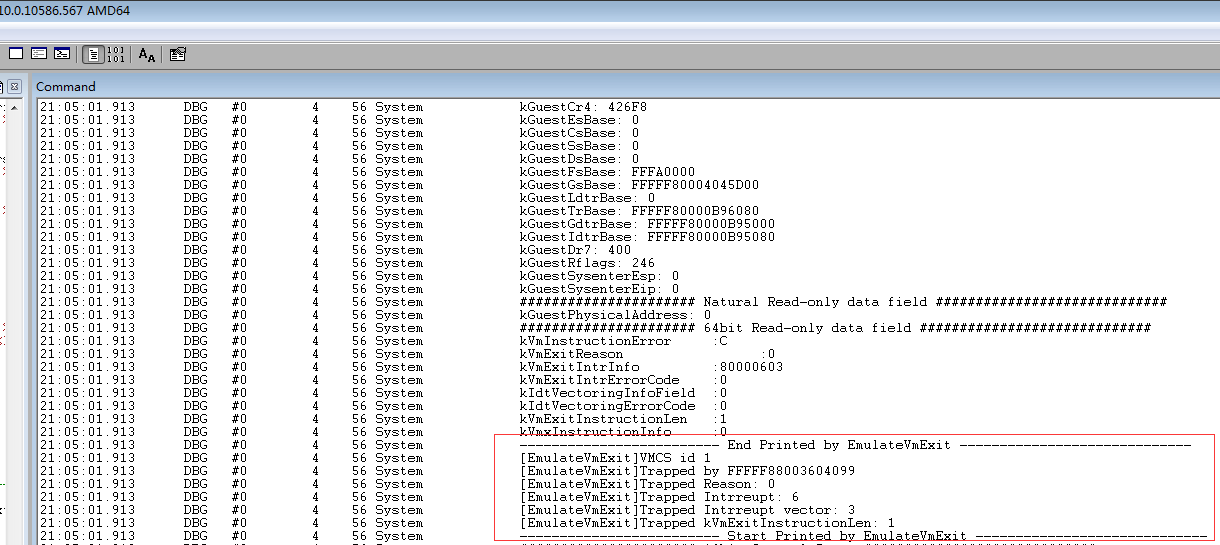Viewport: 1220px width, 545px height.
Task: Click the blank window icon in the toolbar
Action: pos(16,54)
